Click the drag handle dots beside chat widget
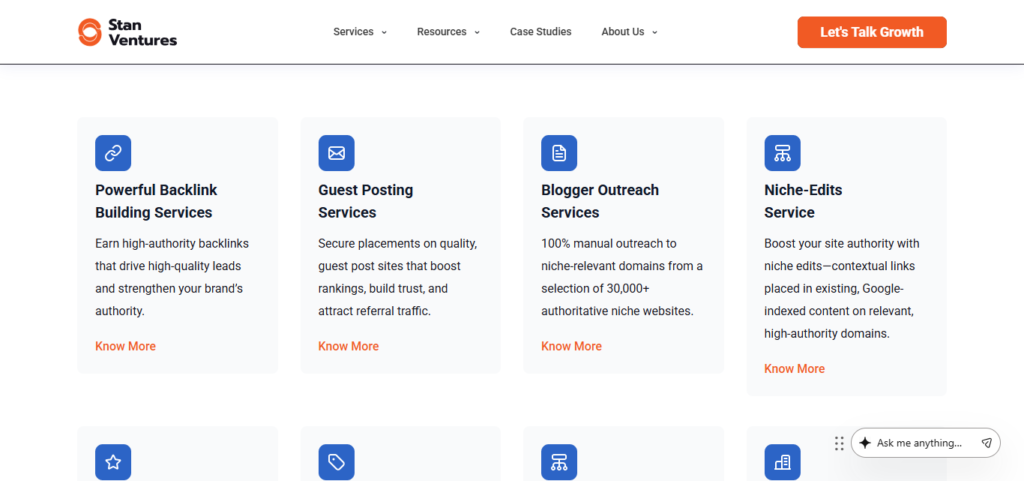1024x481 pixels. click(x=839, y=443)
